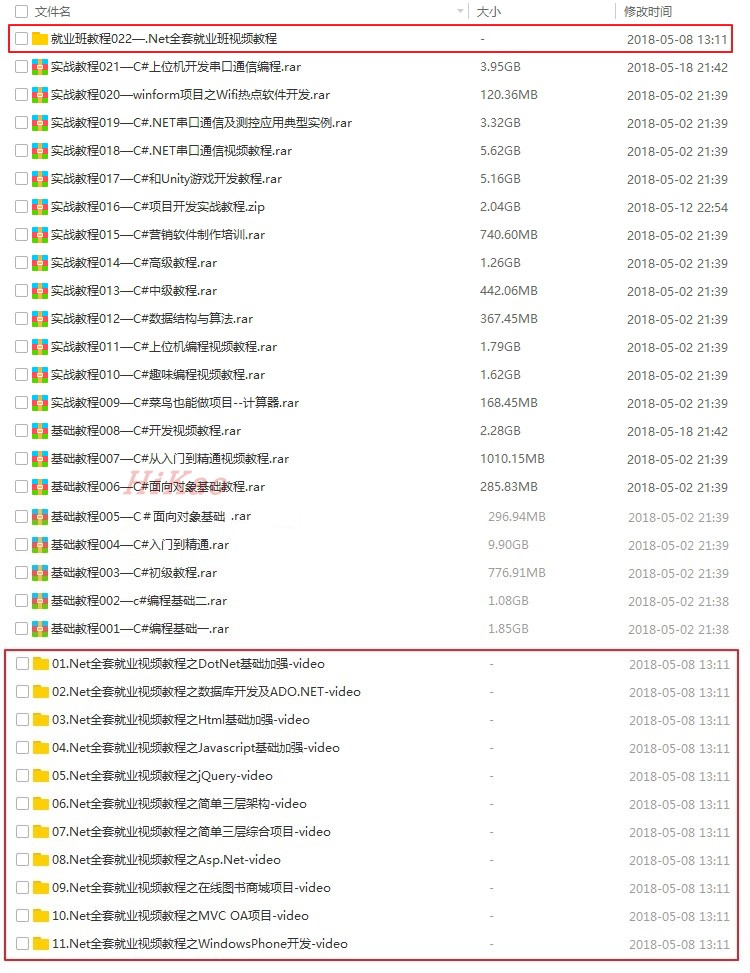Open 实战教程012 数据结构与算法.rar
The width and height of the screenshot is (750, 973).
pos(152,319)
